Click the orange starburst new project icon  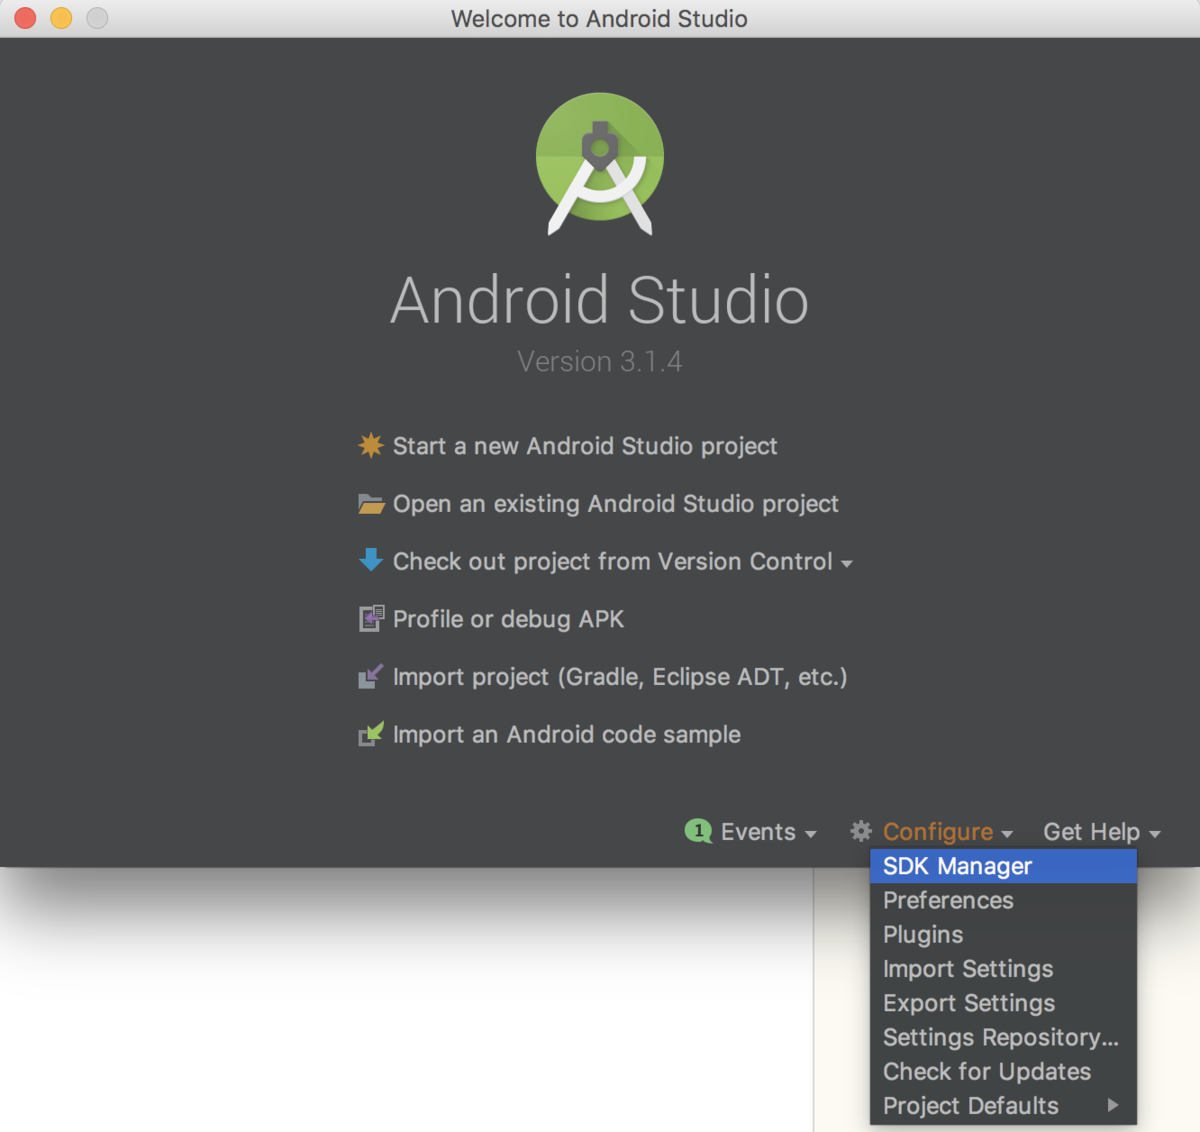[371, 445]
